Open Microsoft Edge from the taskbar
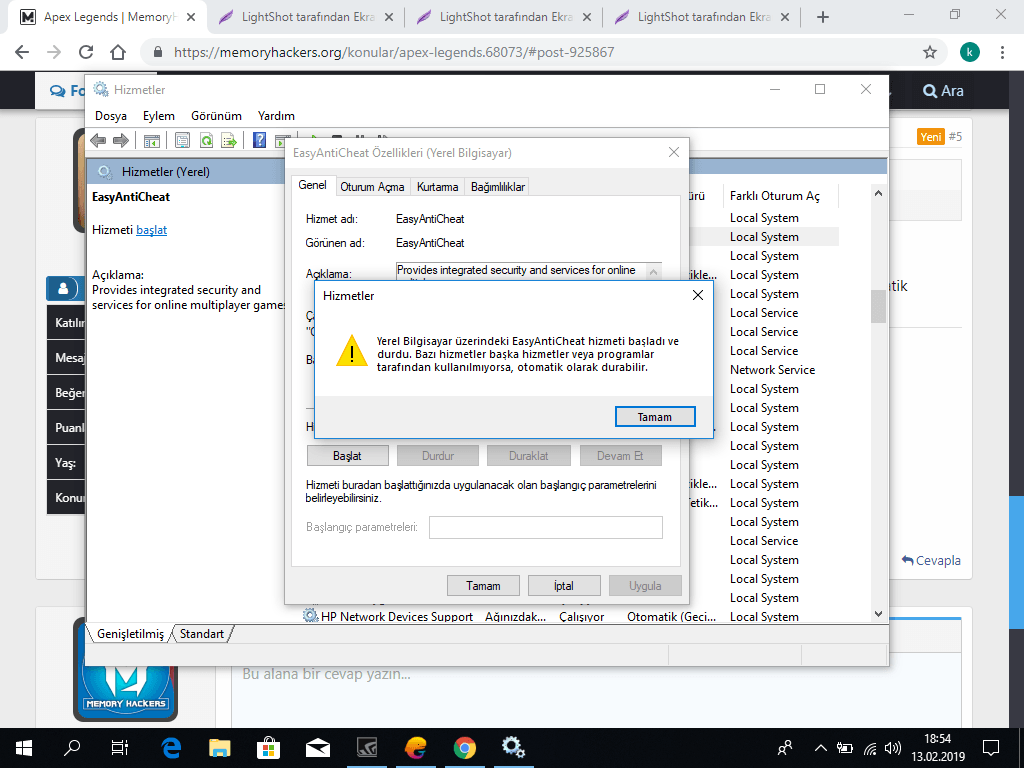 pyautogui.click(x=170, y=748)
